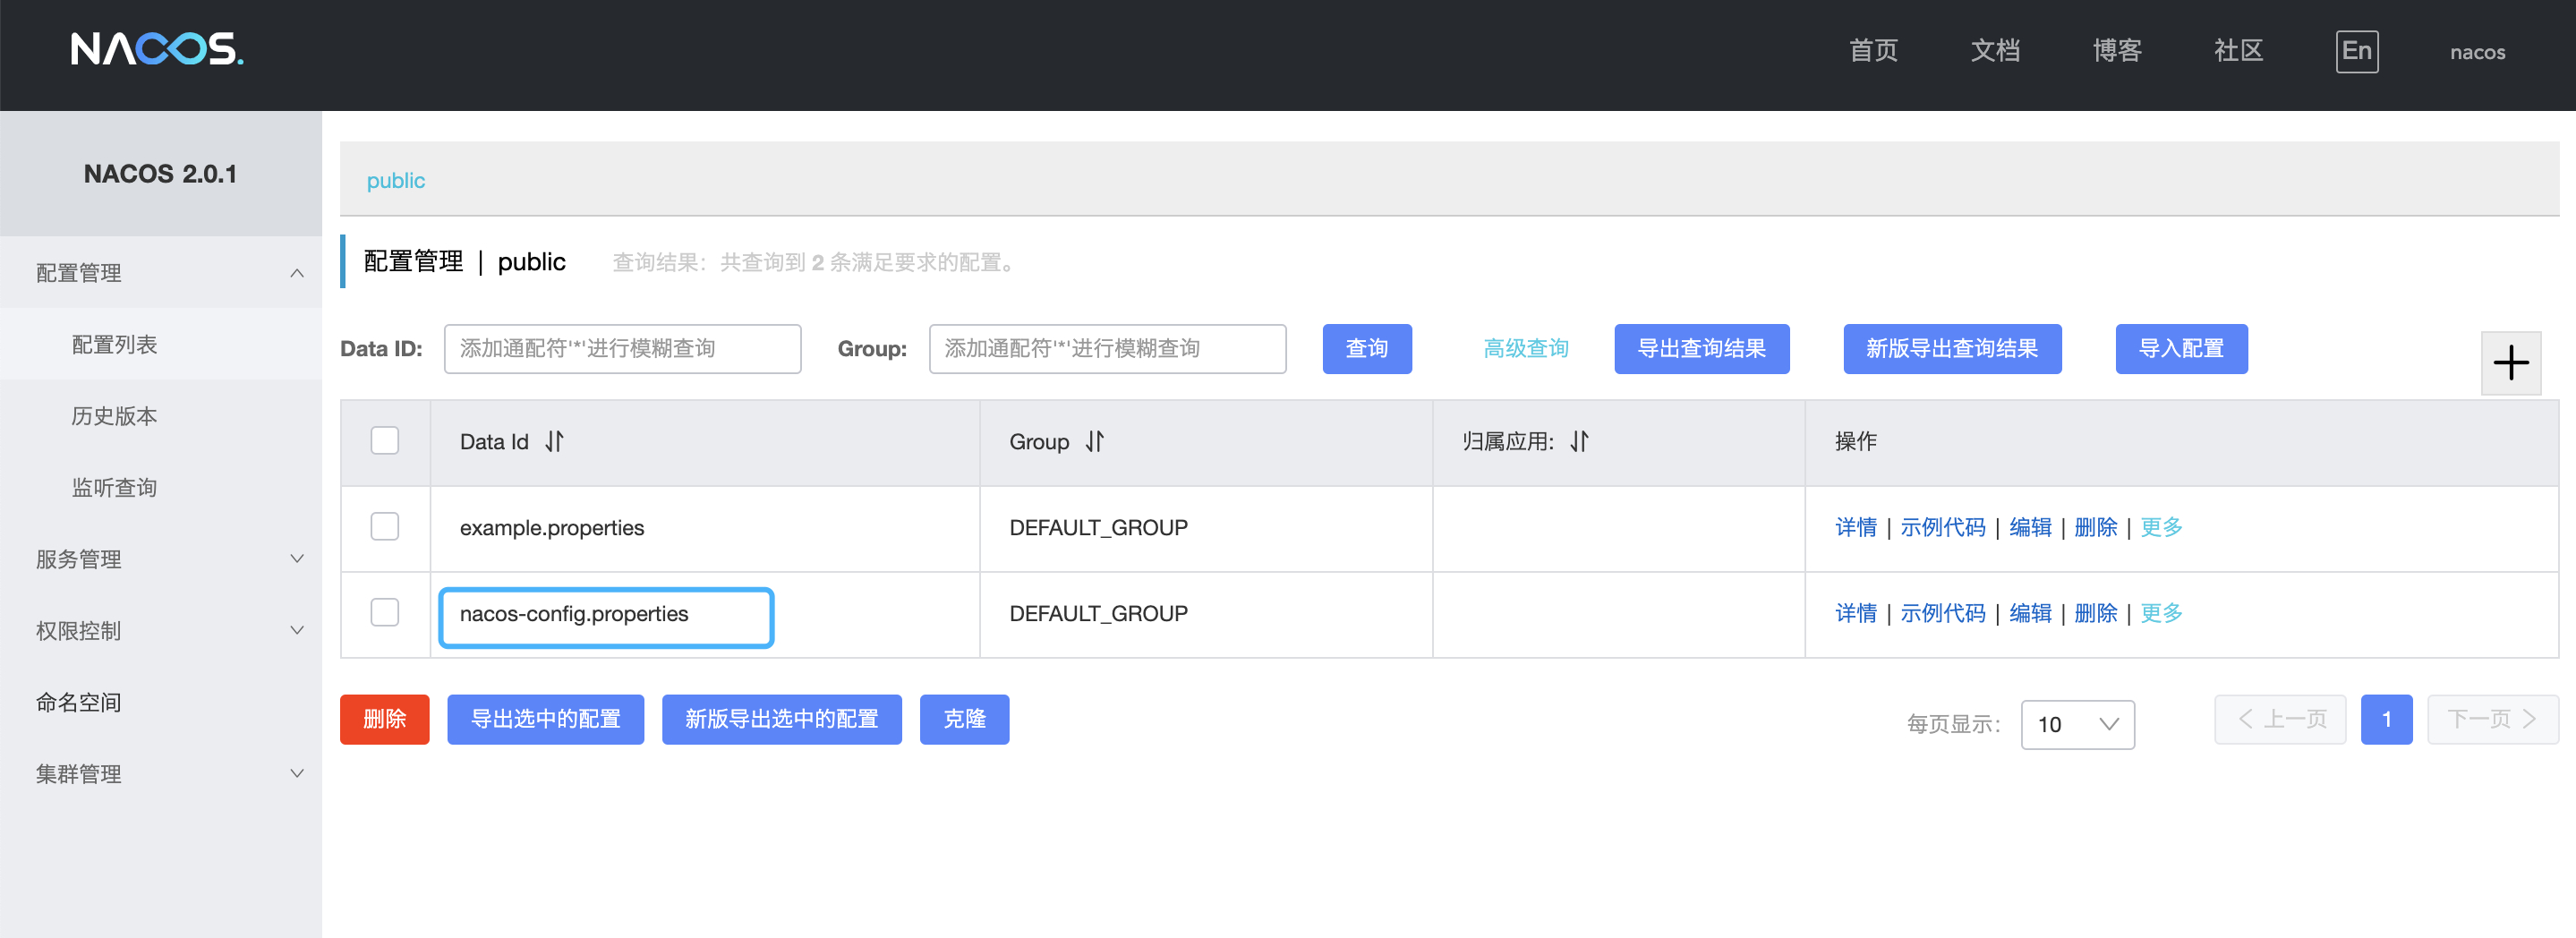
Task: Click 编辑 for nacos-config.properties
Action: coord(2030,613)
